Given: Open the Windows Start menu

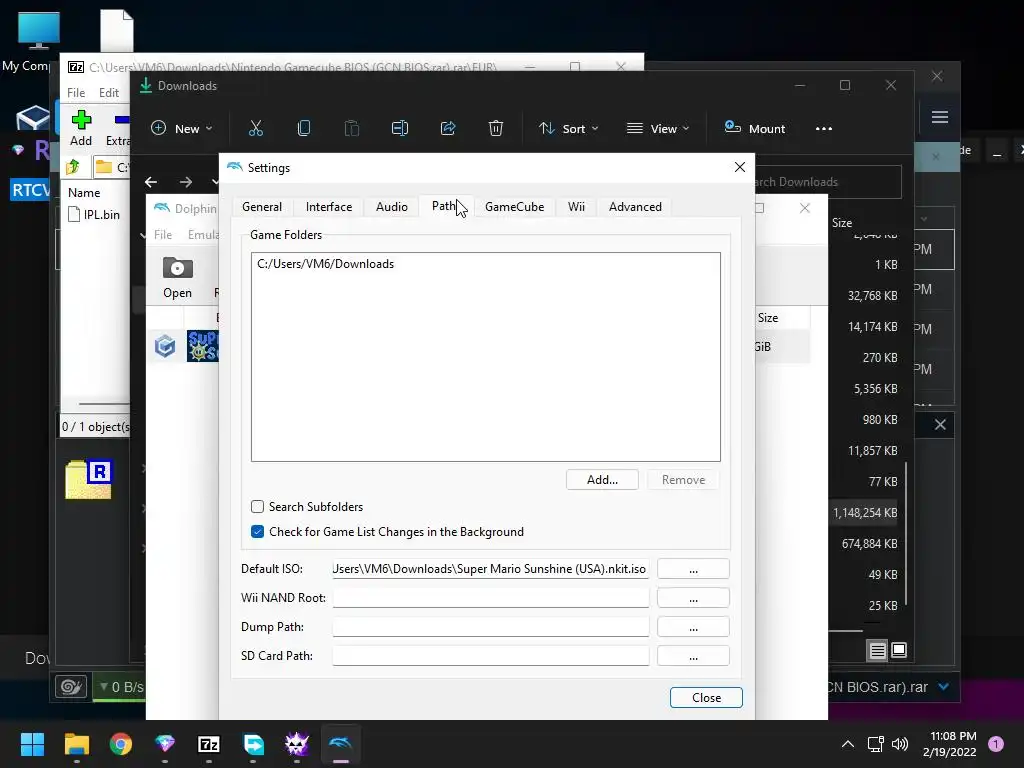Looking at the screenshot, I should click(32, 744).
